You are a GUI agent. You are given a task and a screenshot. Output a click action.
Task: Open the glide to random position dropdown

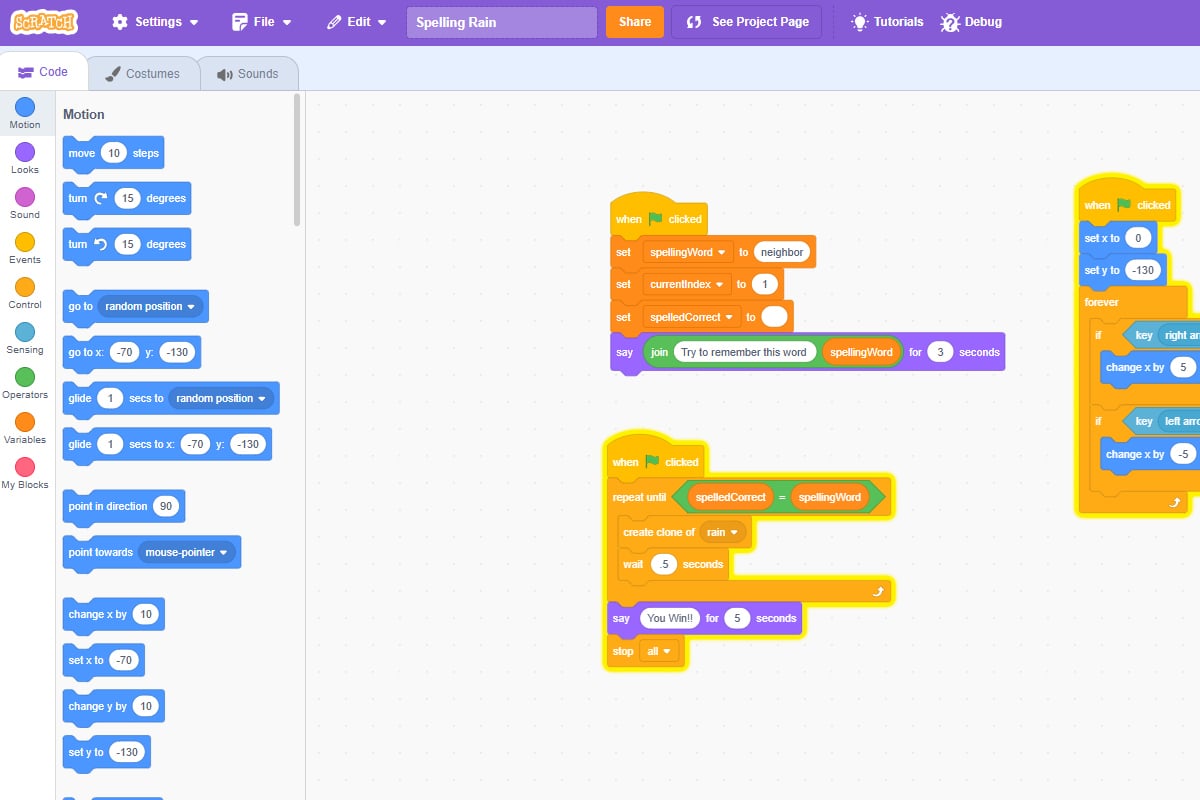pyautogui.click(x=221, y=398)
